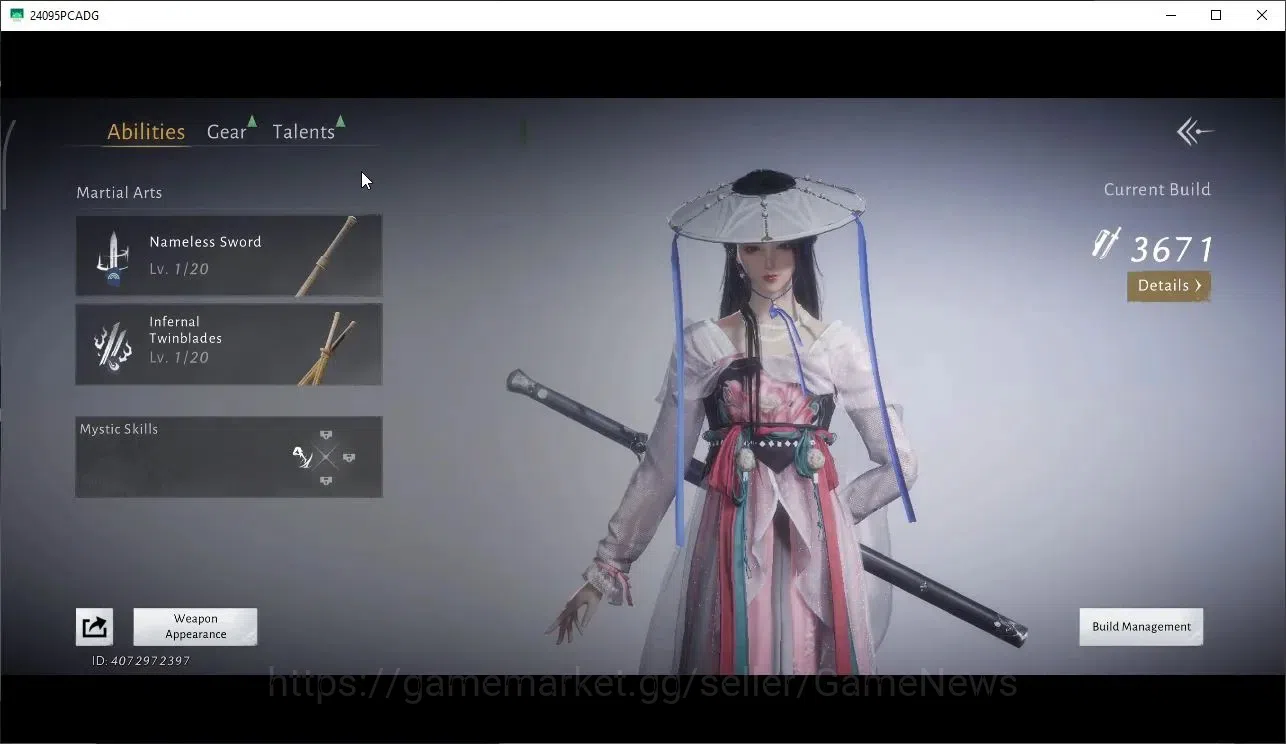This screenshot has width=1286, height=744.
Task: Click the share icon button
Action: (x=94, y=627)
